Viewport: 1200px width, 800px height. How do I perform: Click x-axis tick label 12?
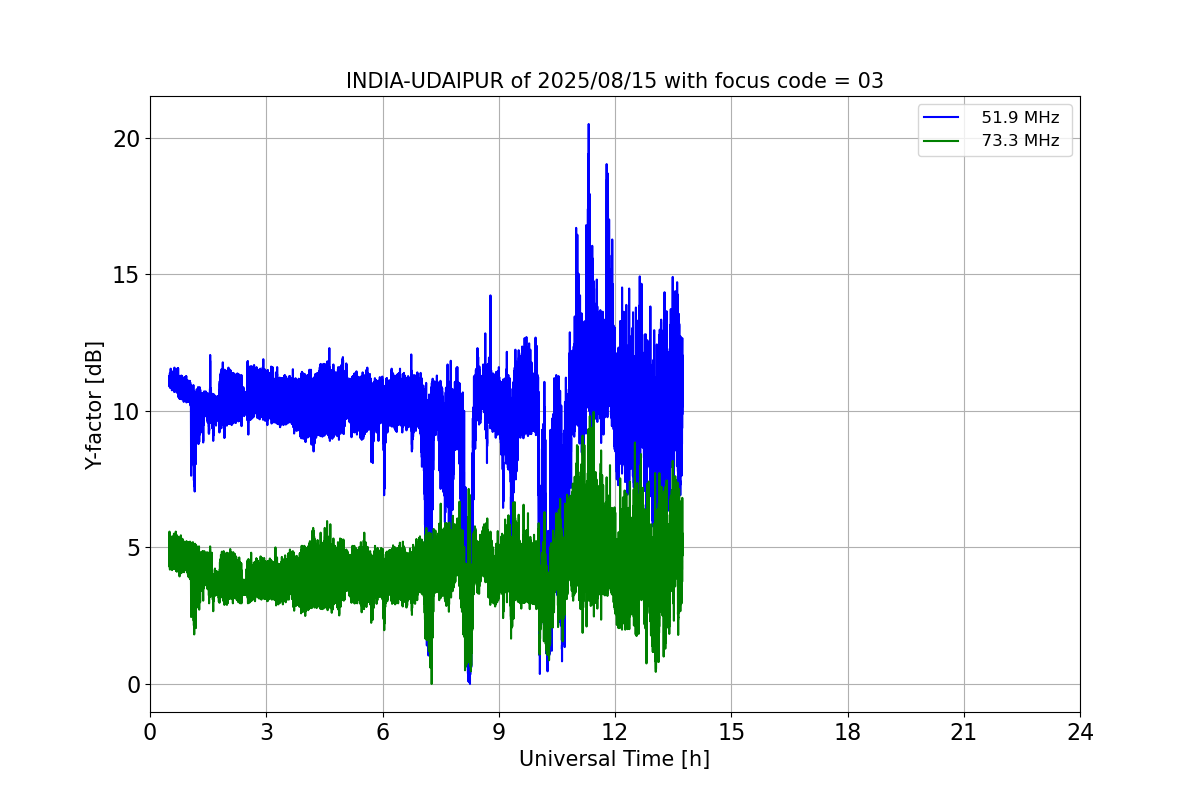[615, 732]
